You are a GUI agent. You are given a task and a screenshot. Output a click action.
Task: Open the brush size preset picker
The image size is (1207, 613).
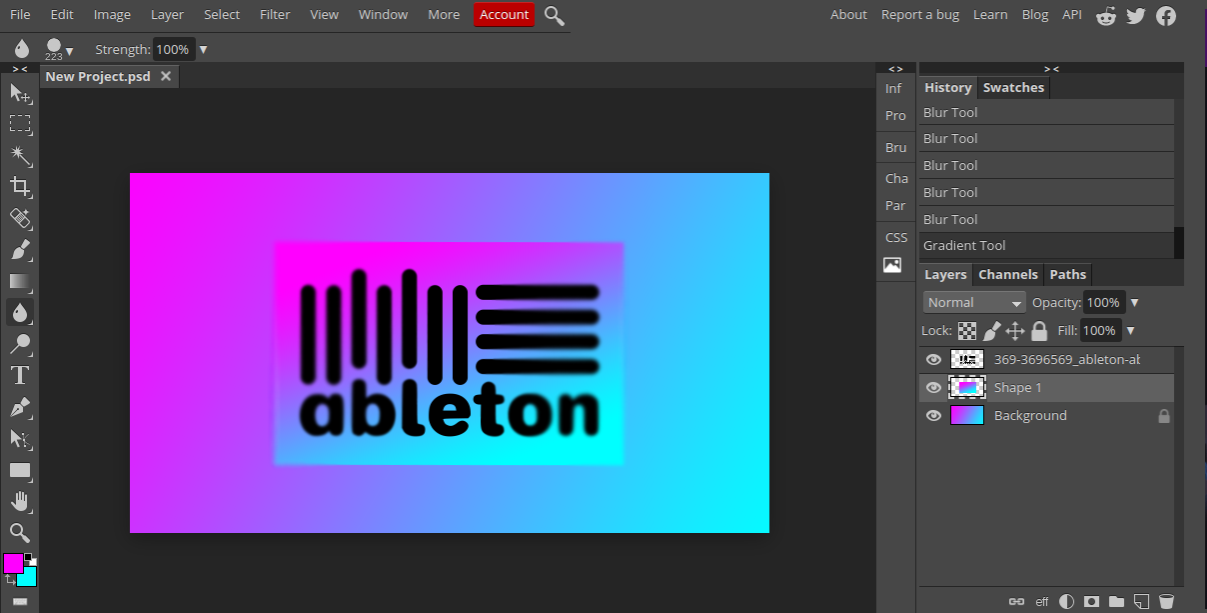coord(59,48)
